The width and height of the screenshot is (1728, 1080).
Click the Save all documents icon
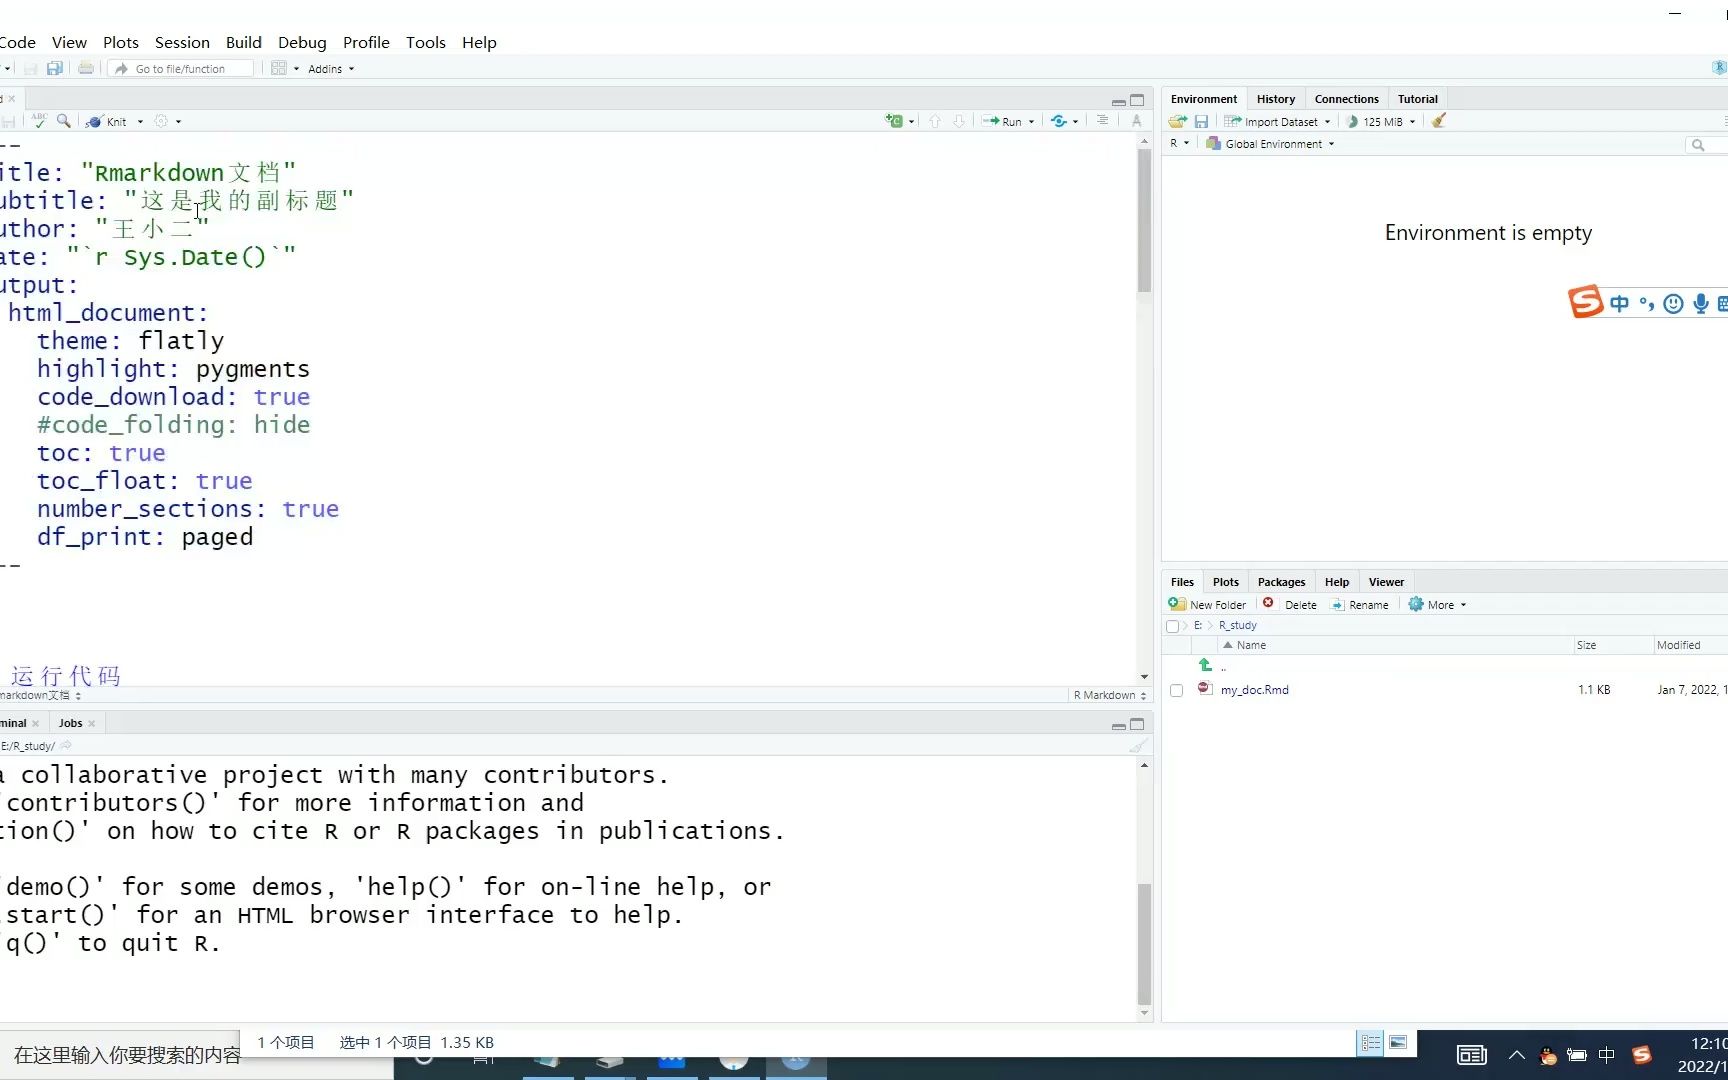pos(55,68)
